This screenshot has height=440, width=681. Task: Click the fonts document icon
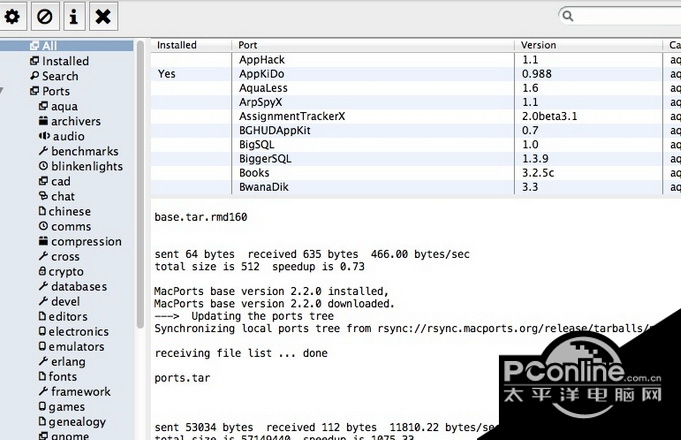pos(42,376)
